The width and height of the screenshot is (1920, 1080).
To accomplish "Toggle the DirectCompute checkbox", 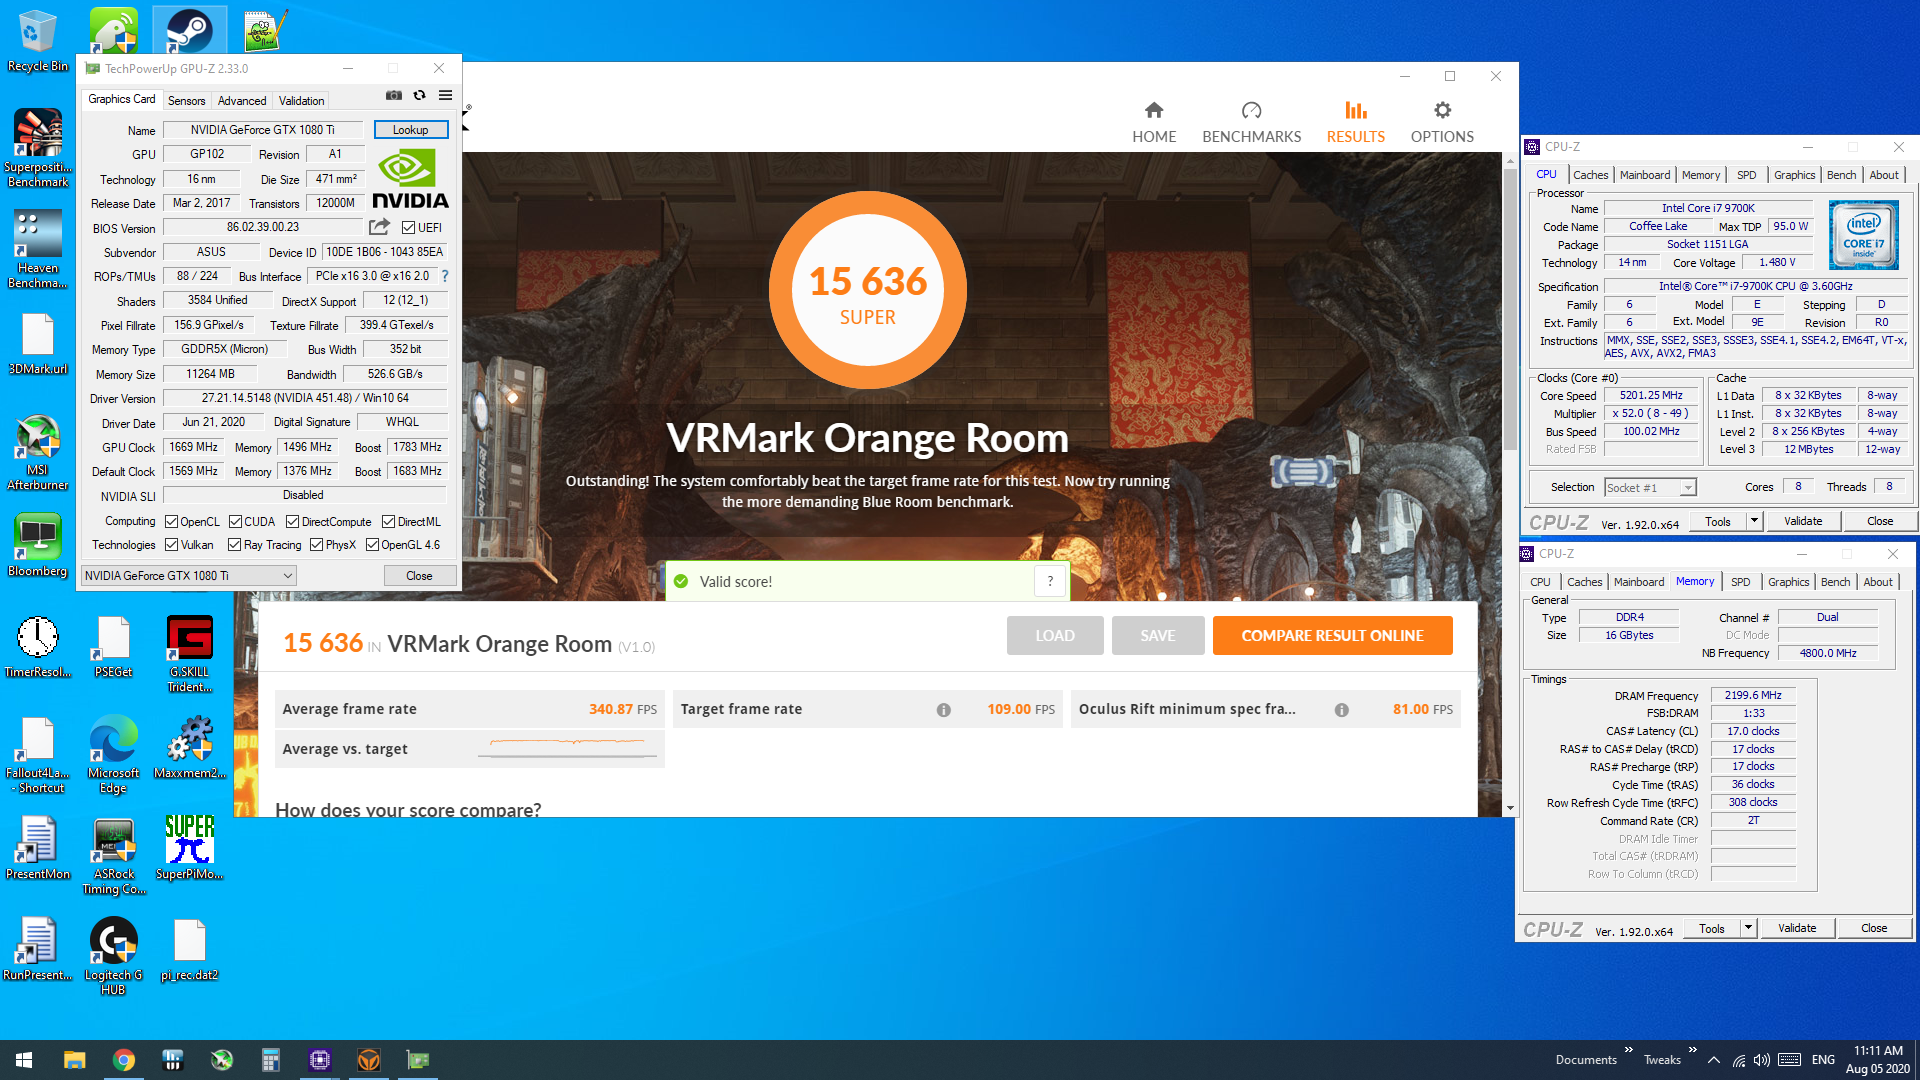I will click(x=292, y=522).
